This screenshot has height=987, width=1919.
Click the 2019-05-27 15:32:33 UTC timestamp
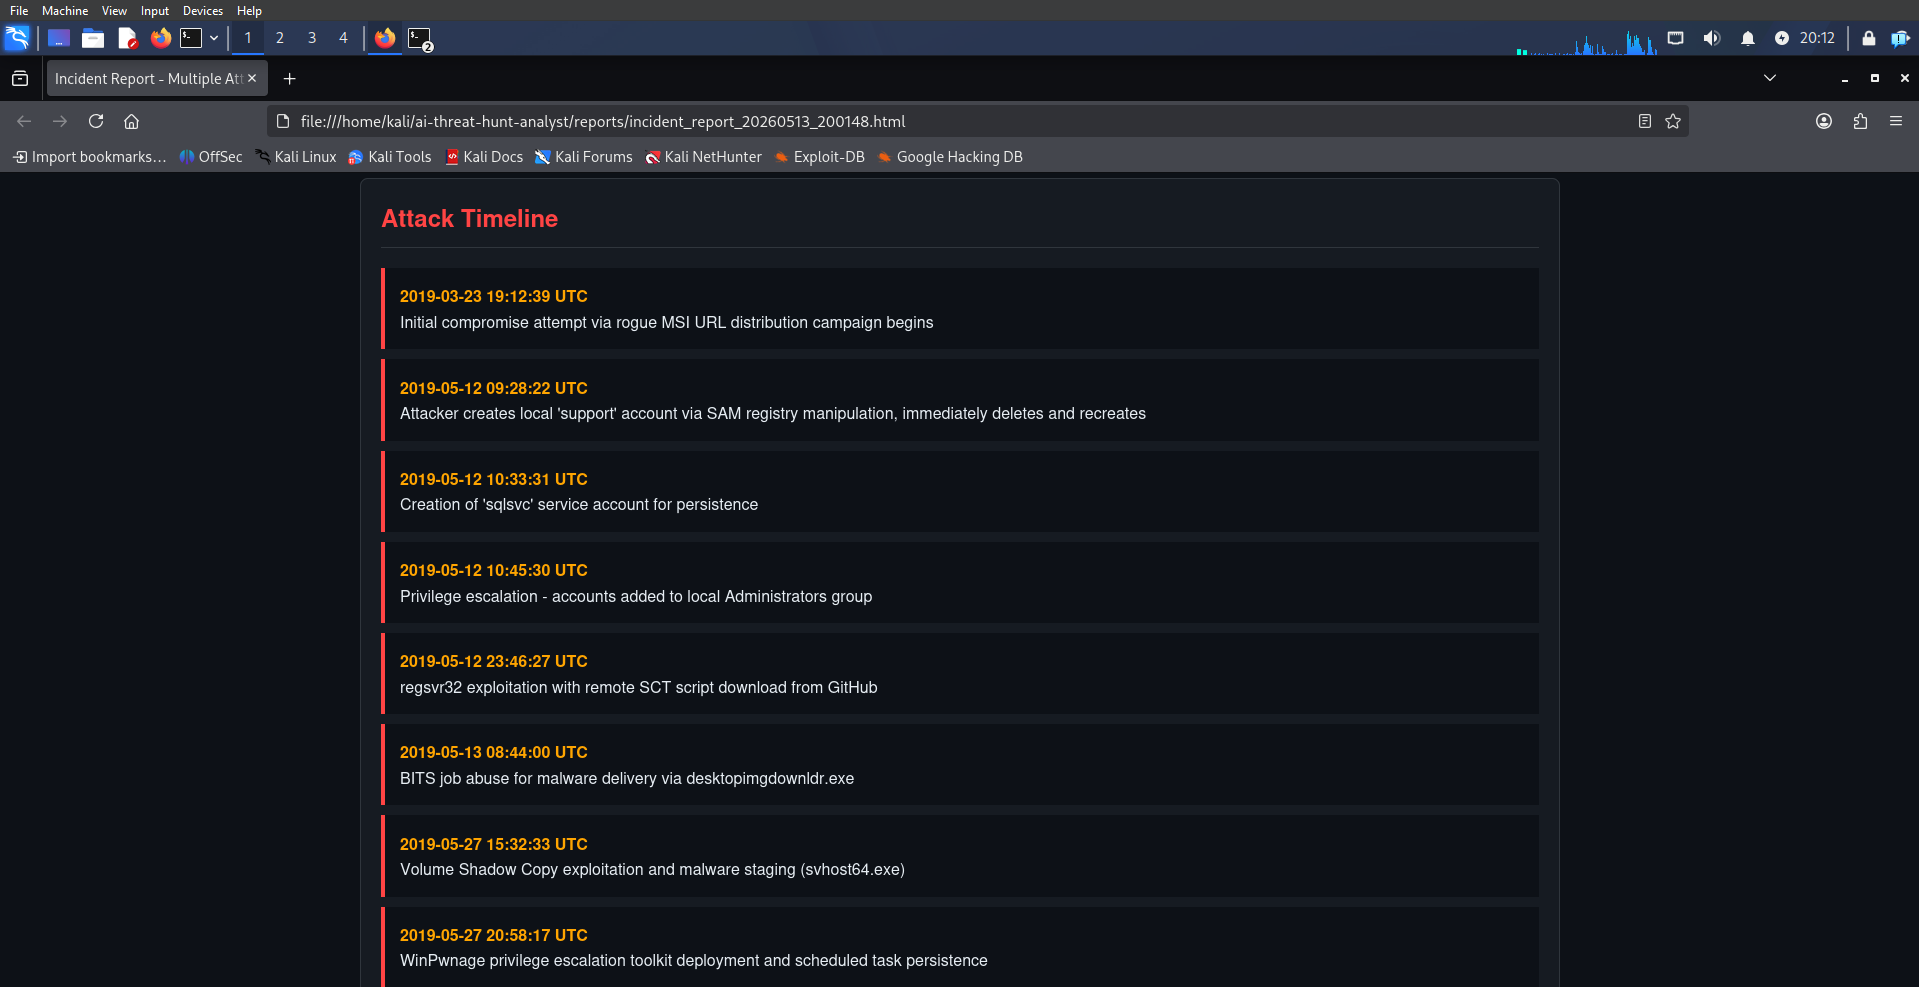click(x=494, y=844)
